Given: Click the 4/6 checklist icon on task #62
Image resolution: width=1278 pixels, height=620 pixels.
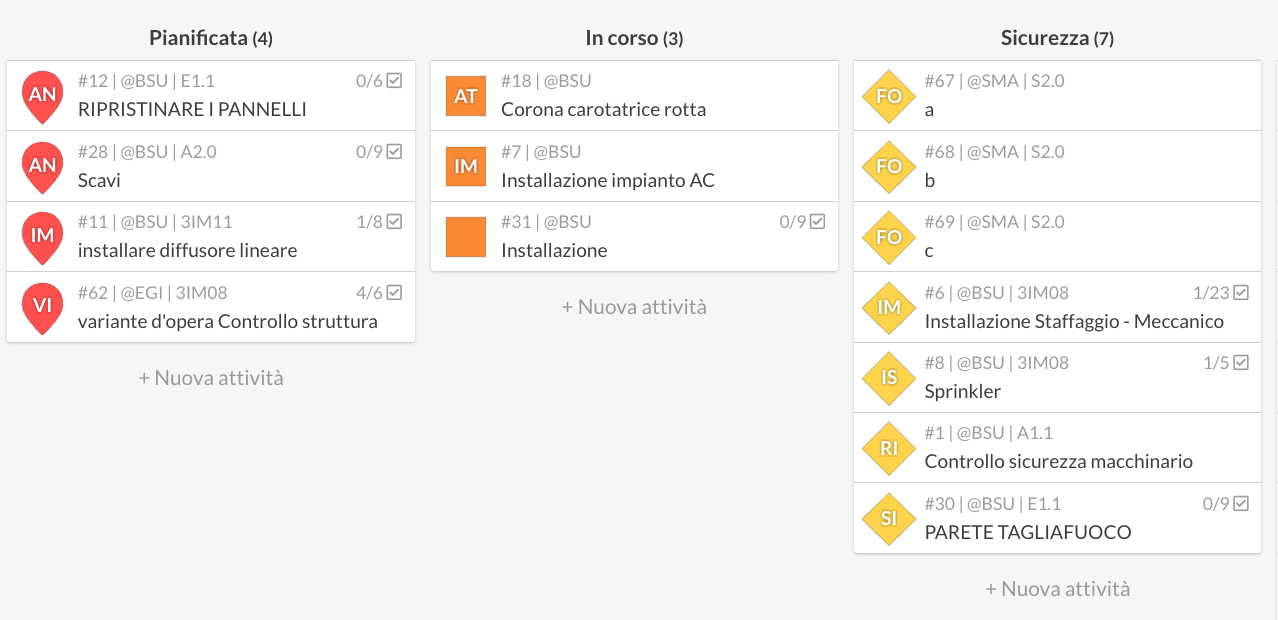Looking at the screenshot, I should pos(394,293).
